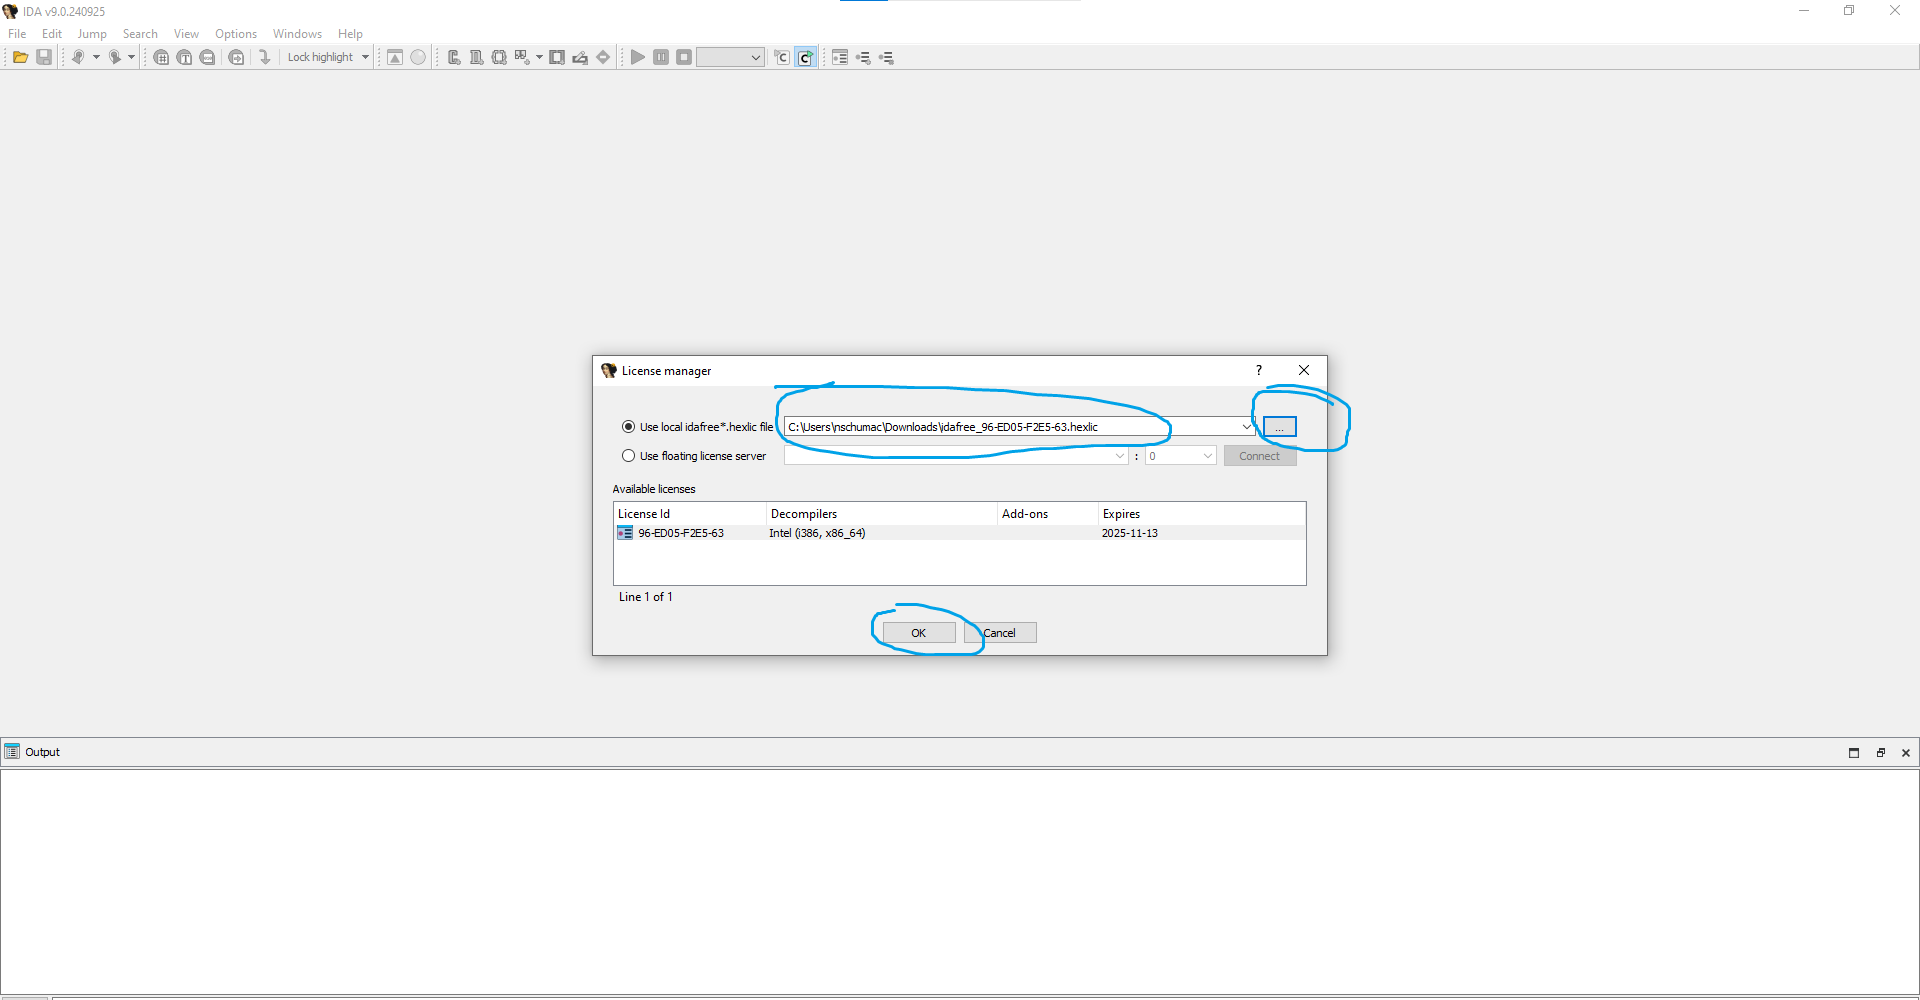Click the jump forward arrow icon
This screenshot has width=1920, height=1000.
point(115,57)
